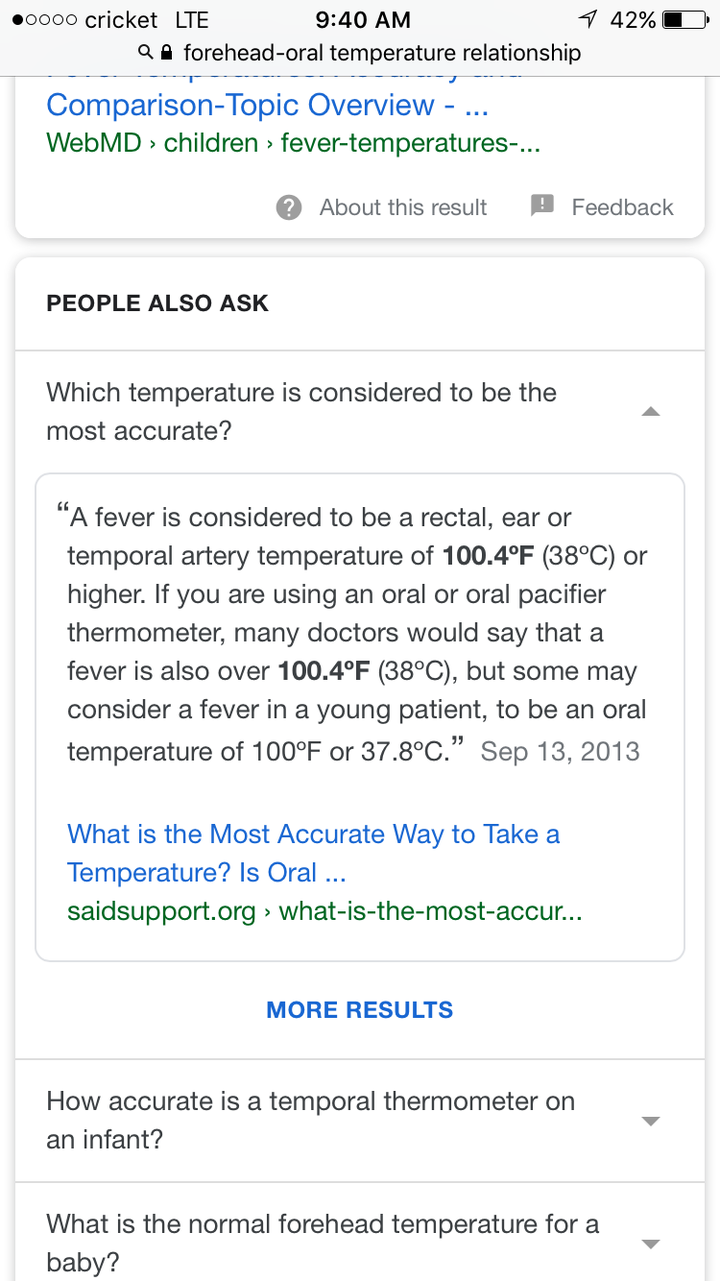This screenshot has width=720, height=1281.
Task: Tap the padlock icon in the address bar
Action: [x=167, y=52]
